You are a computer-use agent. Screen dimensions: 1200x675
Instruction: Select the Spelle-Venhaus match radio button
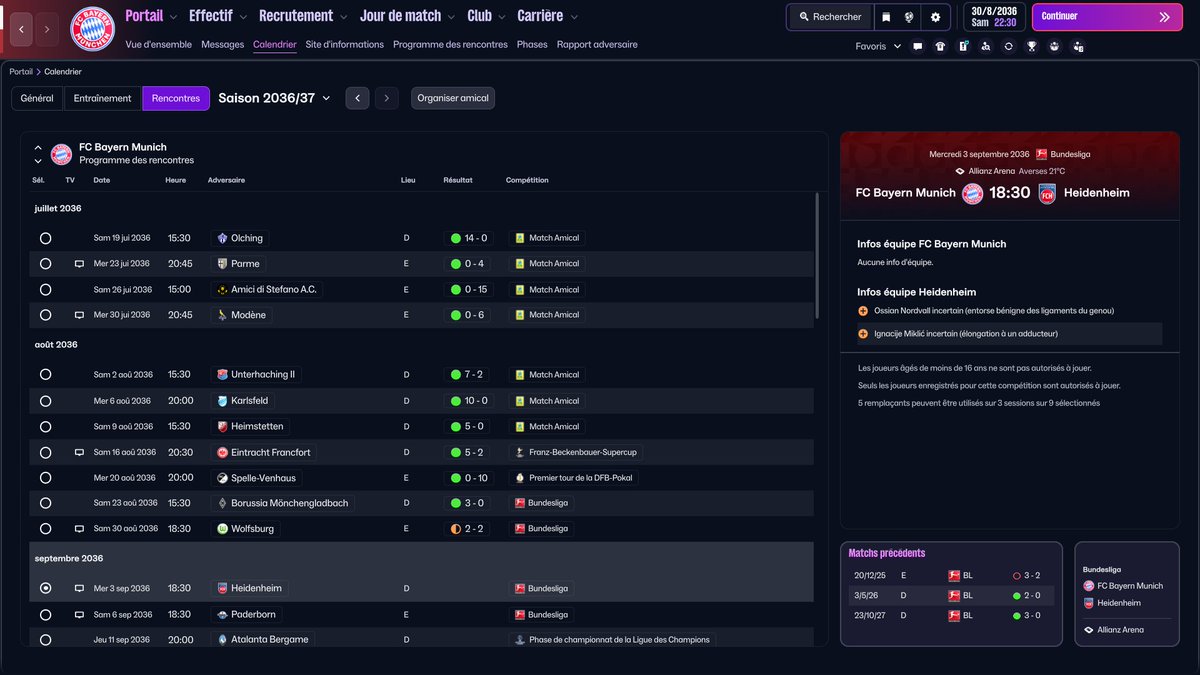coord(45,478)
